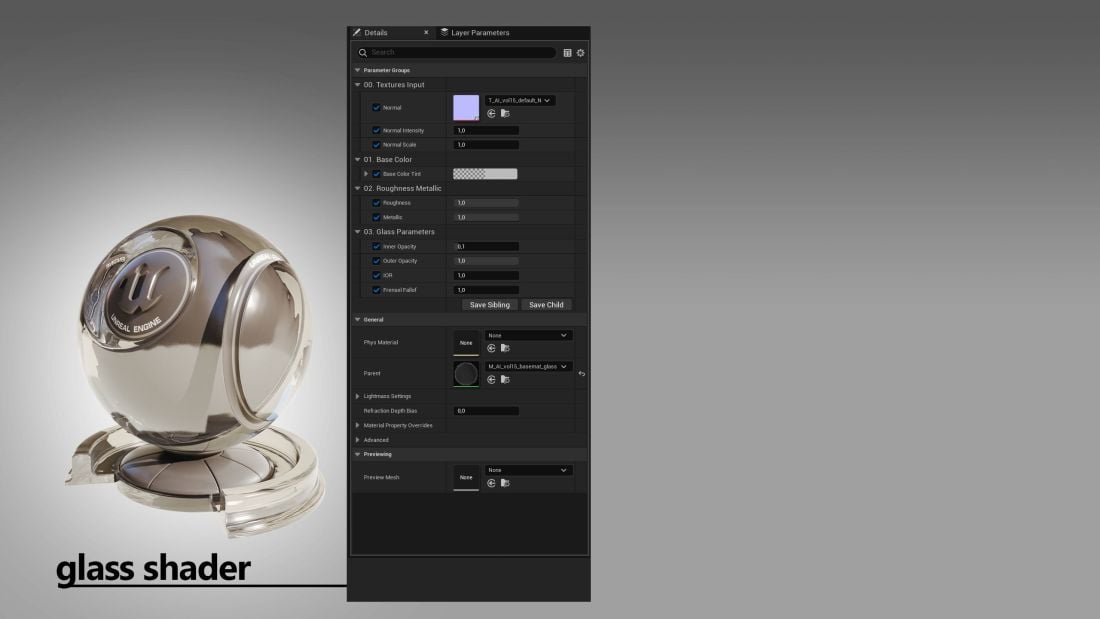
Task: Click the Details tab pencil icon
Action: pyautogui.click(x=356, y=32)
